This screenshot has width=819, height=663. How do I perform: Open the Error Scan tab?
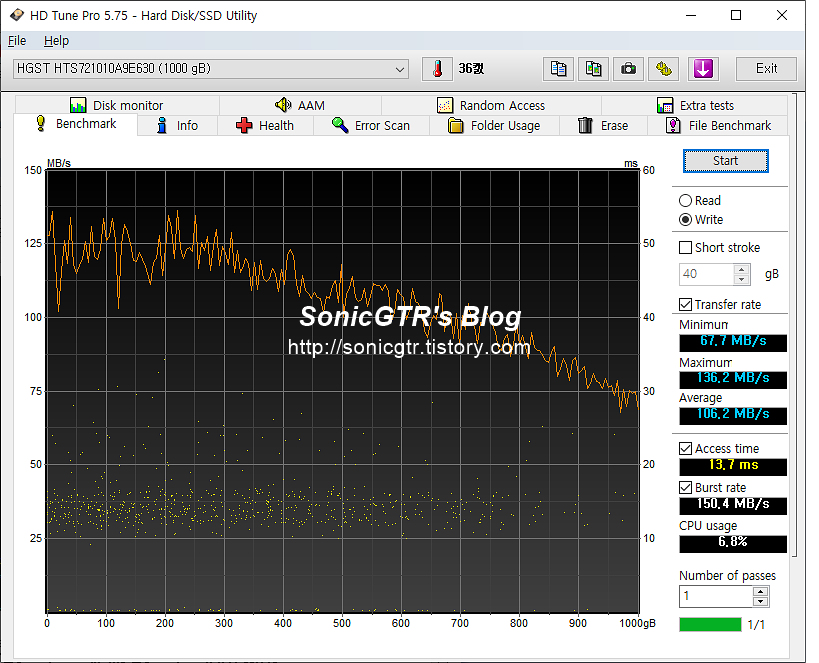pyautogui.click(x=371, y=126)
